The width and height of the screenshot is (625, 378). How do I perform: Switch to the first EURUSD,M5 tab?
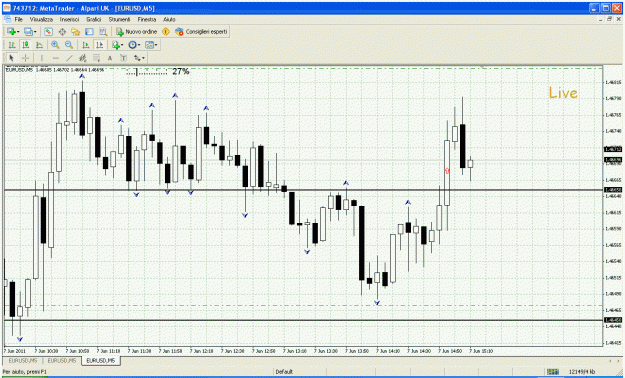[23, 360]
